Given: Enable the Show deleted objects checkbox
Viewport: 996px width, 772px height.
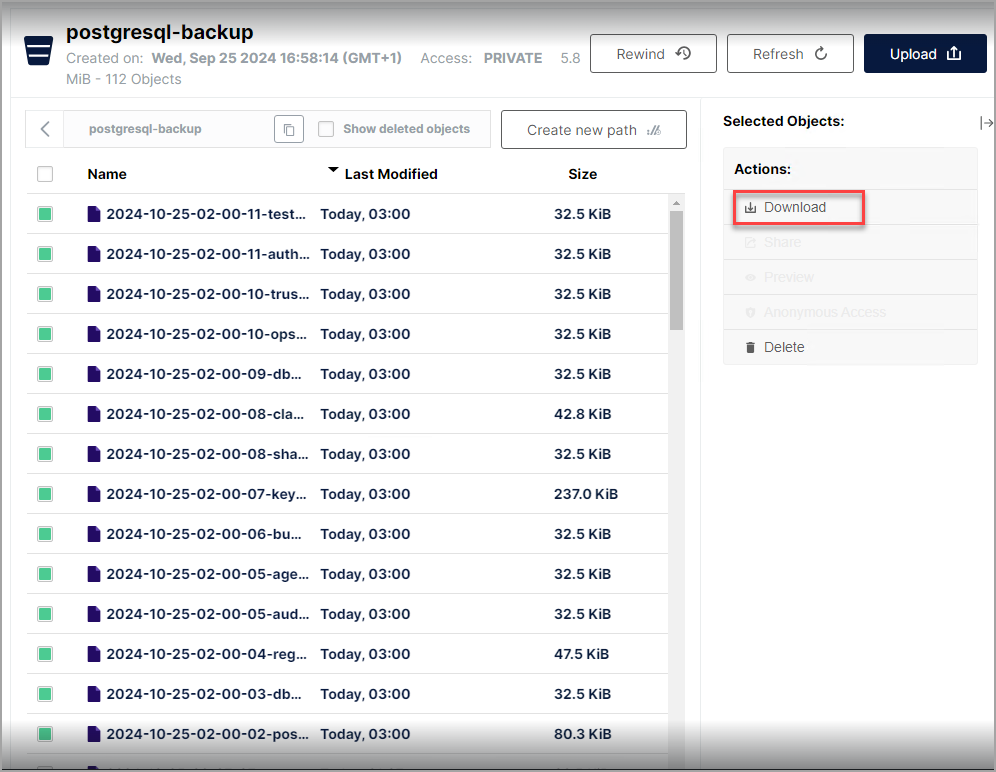Looking at the screenshot, I should pyautogui.click(x=326, y=129).
